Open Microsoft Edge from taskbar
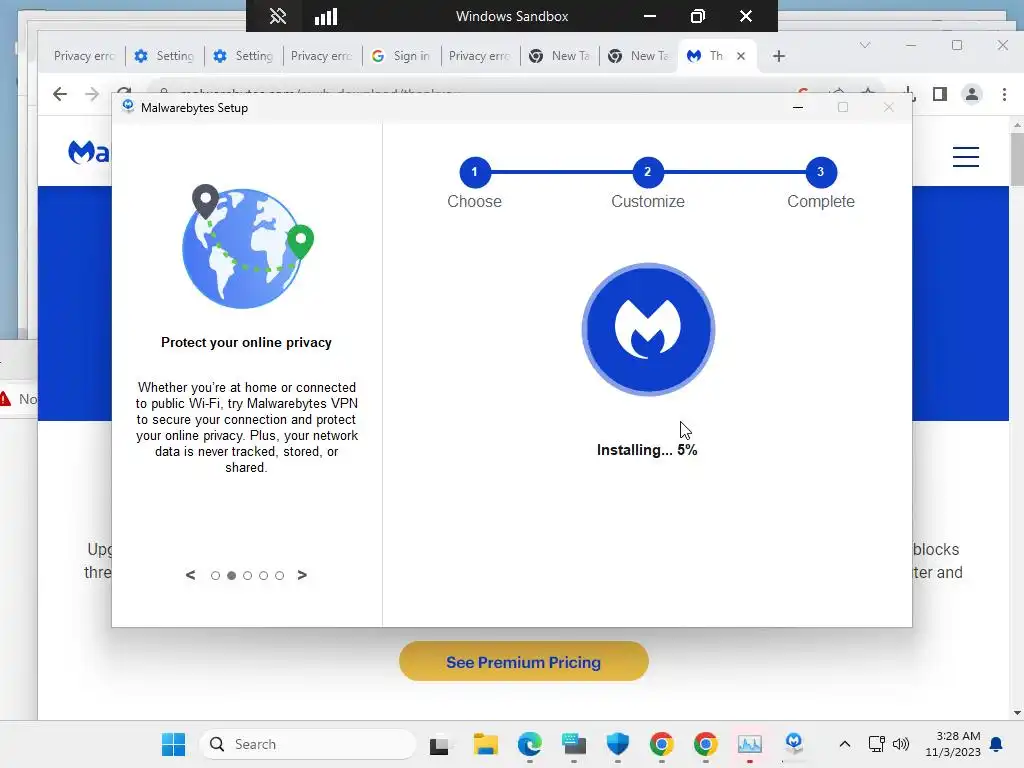1024x768 pixels. [530, 744]
